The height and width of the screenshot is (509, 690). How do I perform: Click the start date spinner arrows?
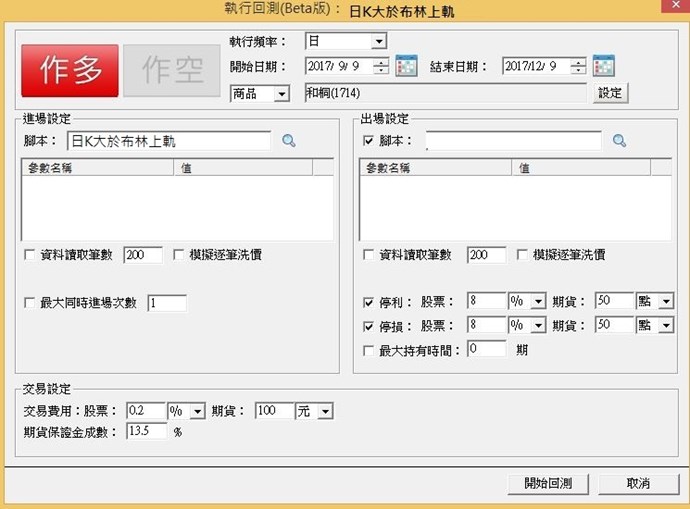pyautogui.click(x=380, y=67)
